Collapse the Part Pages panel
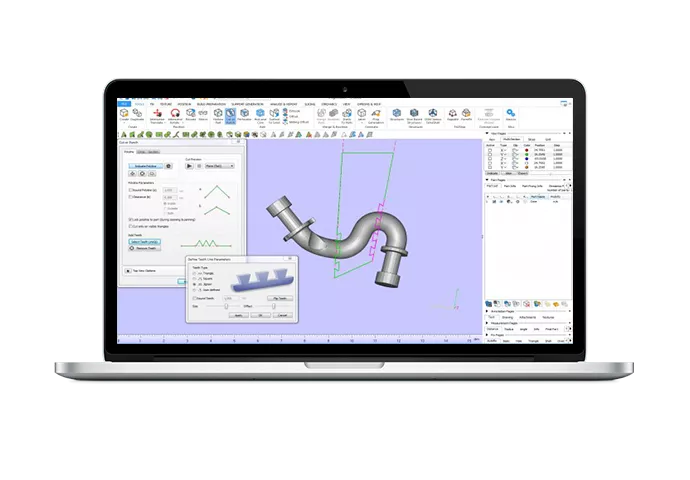The height and width of the screenshot is (480, 690). click(x=487, y=180)
